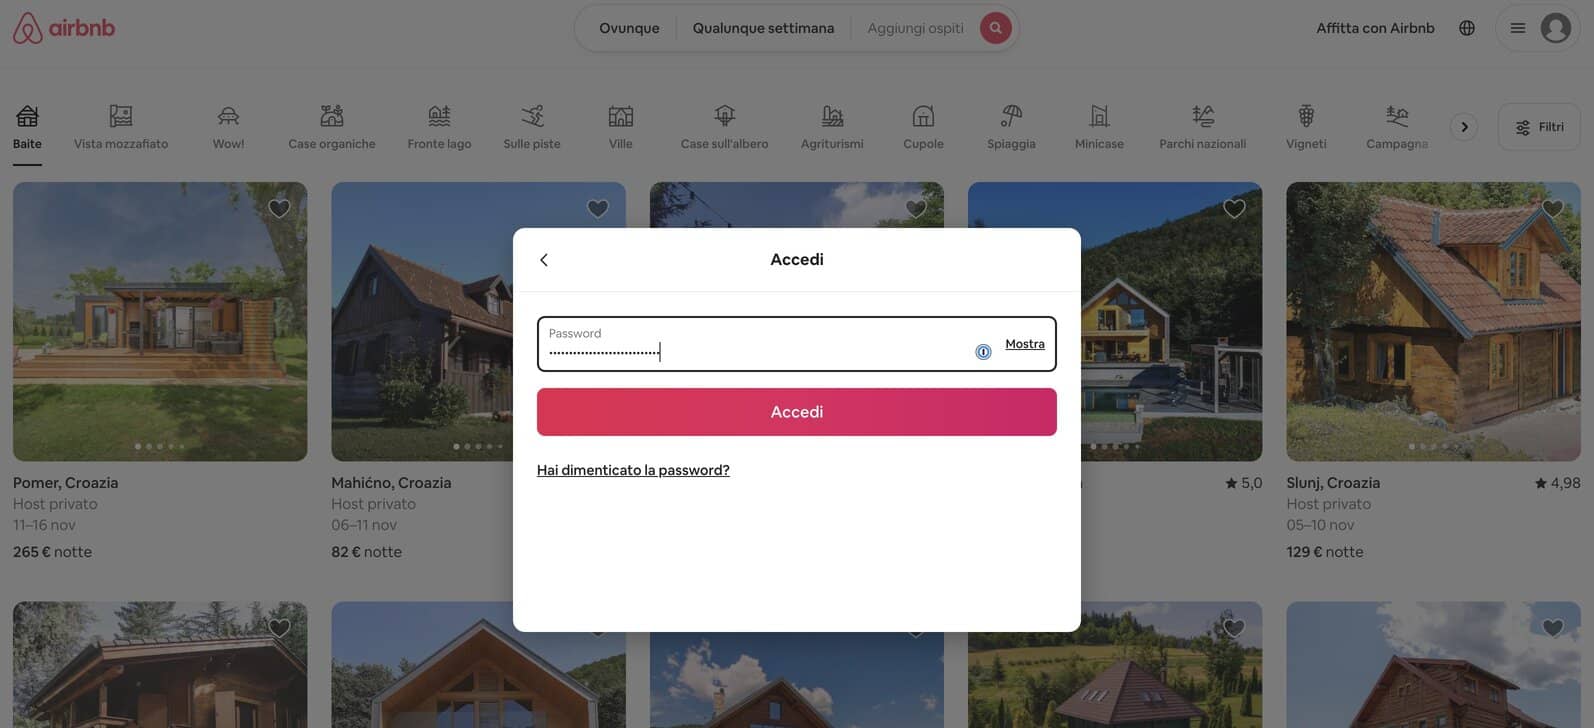Go back with the dialog's back chevron
Screen dimensions: 1594x728
pyautogui.click(x=544, y=260)
